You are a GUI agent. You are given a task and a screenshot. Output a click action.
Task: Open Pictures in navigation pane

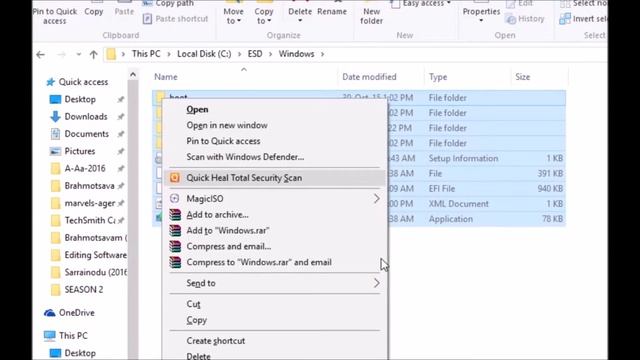(80, 151)
